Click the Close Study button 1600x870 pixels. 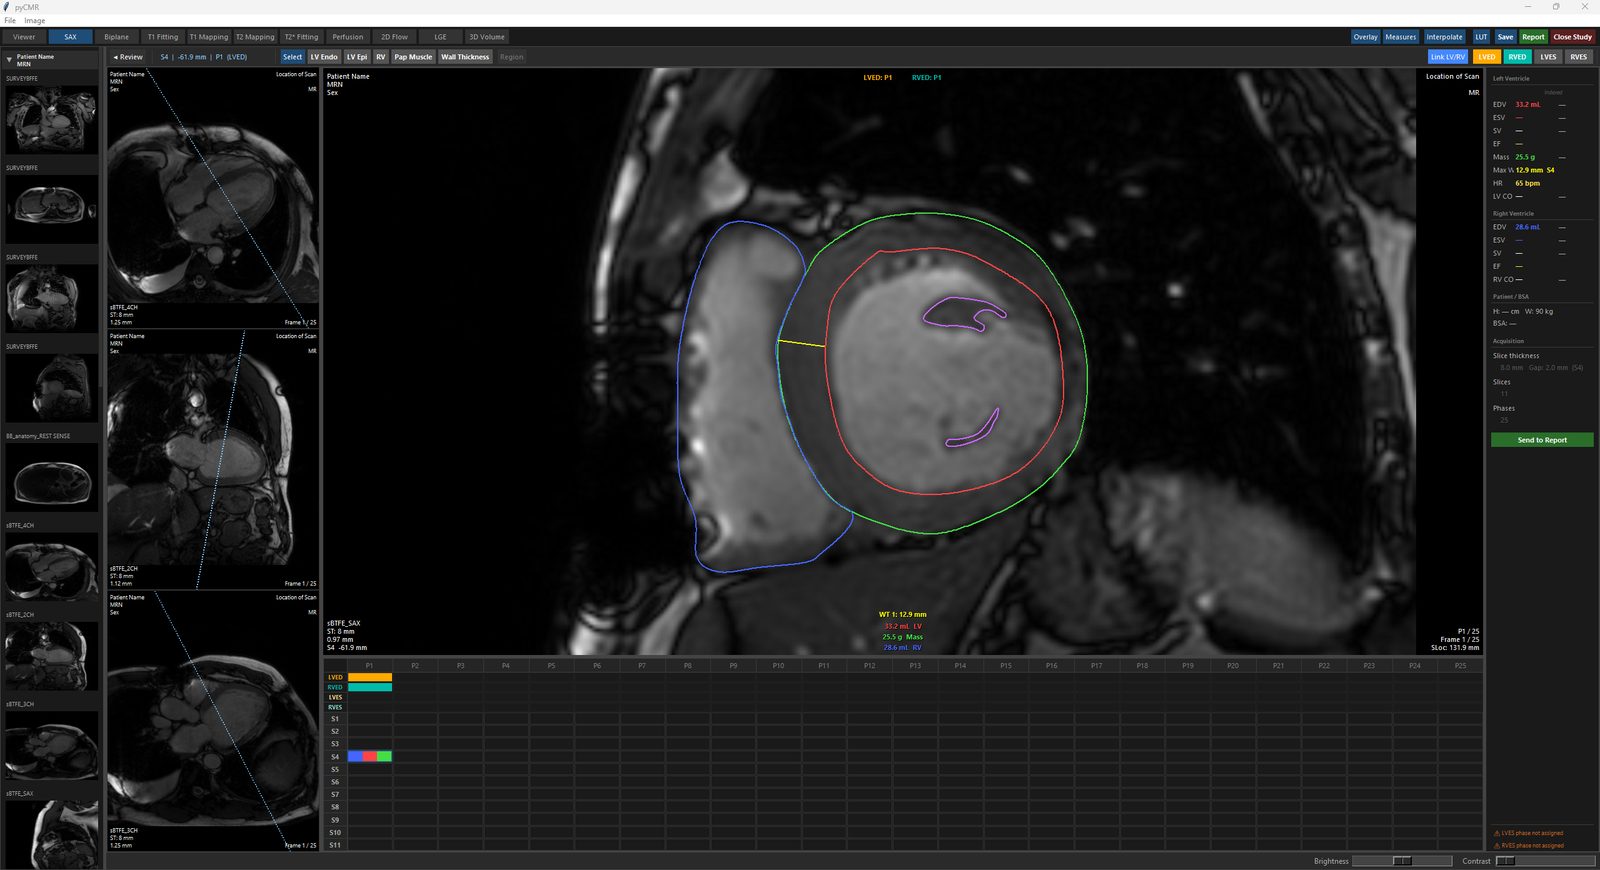pyautogui.click(x=1572, y=37)
